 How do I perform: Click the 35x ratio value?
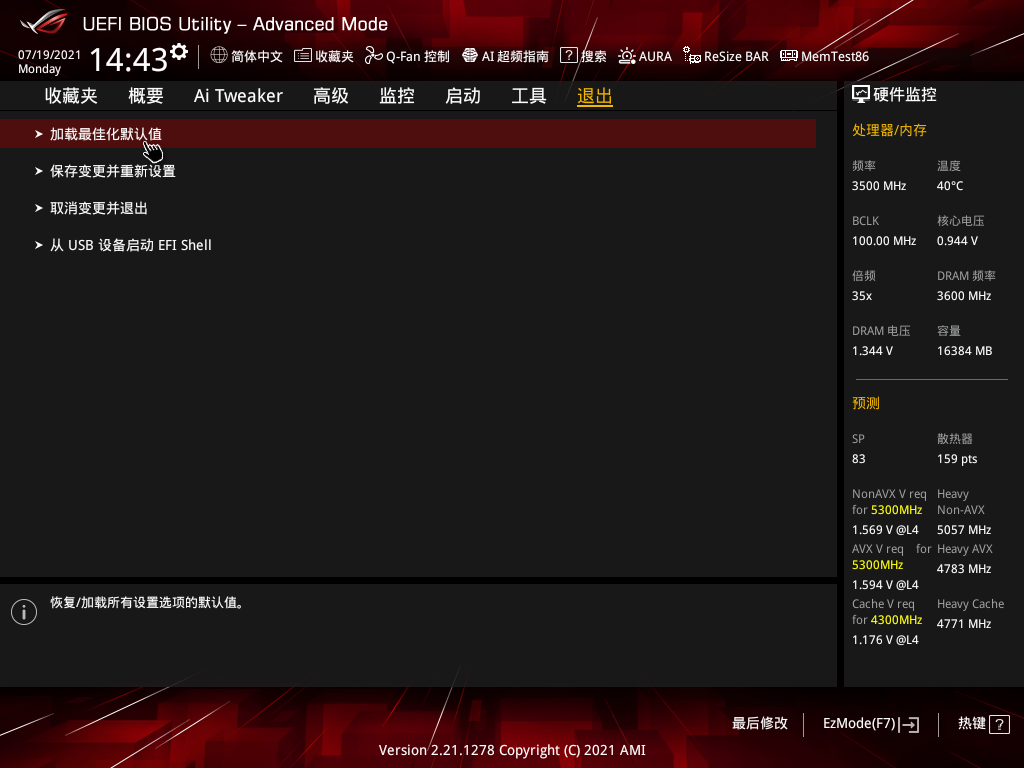pos(862,296)
